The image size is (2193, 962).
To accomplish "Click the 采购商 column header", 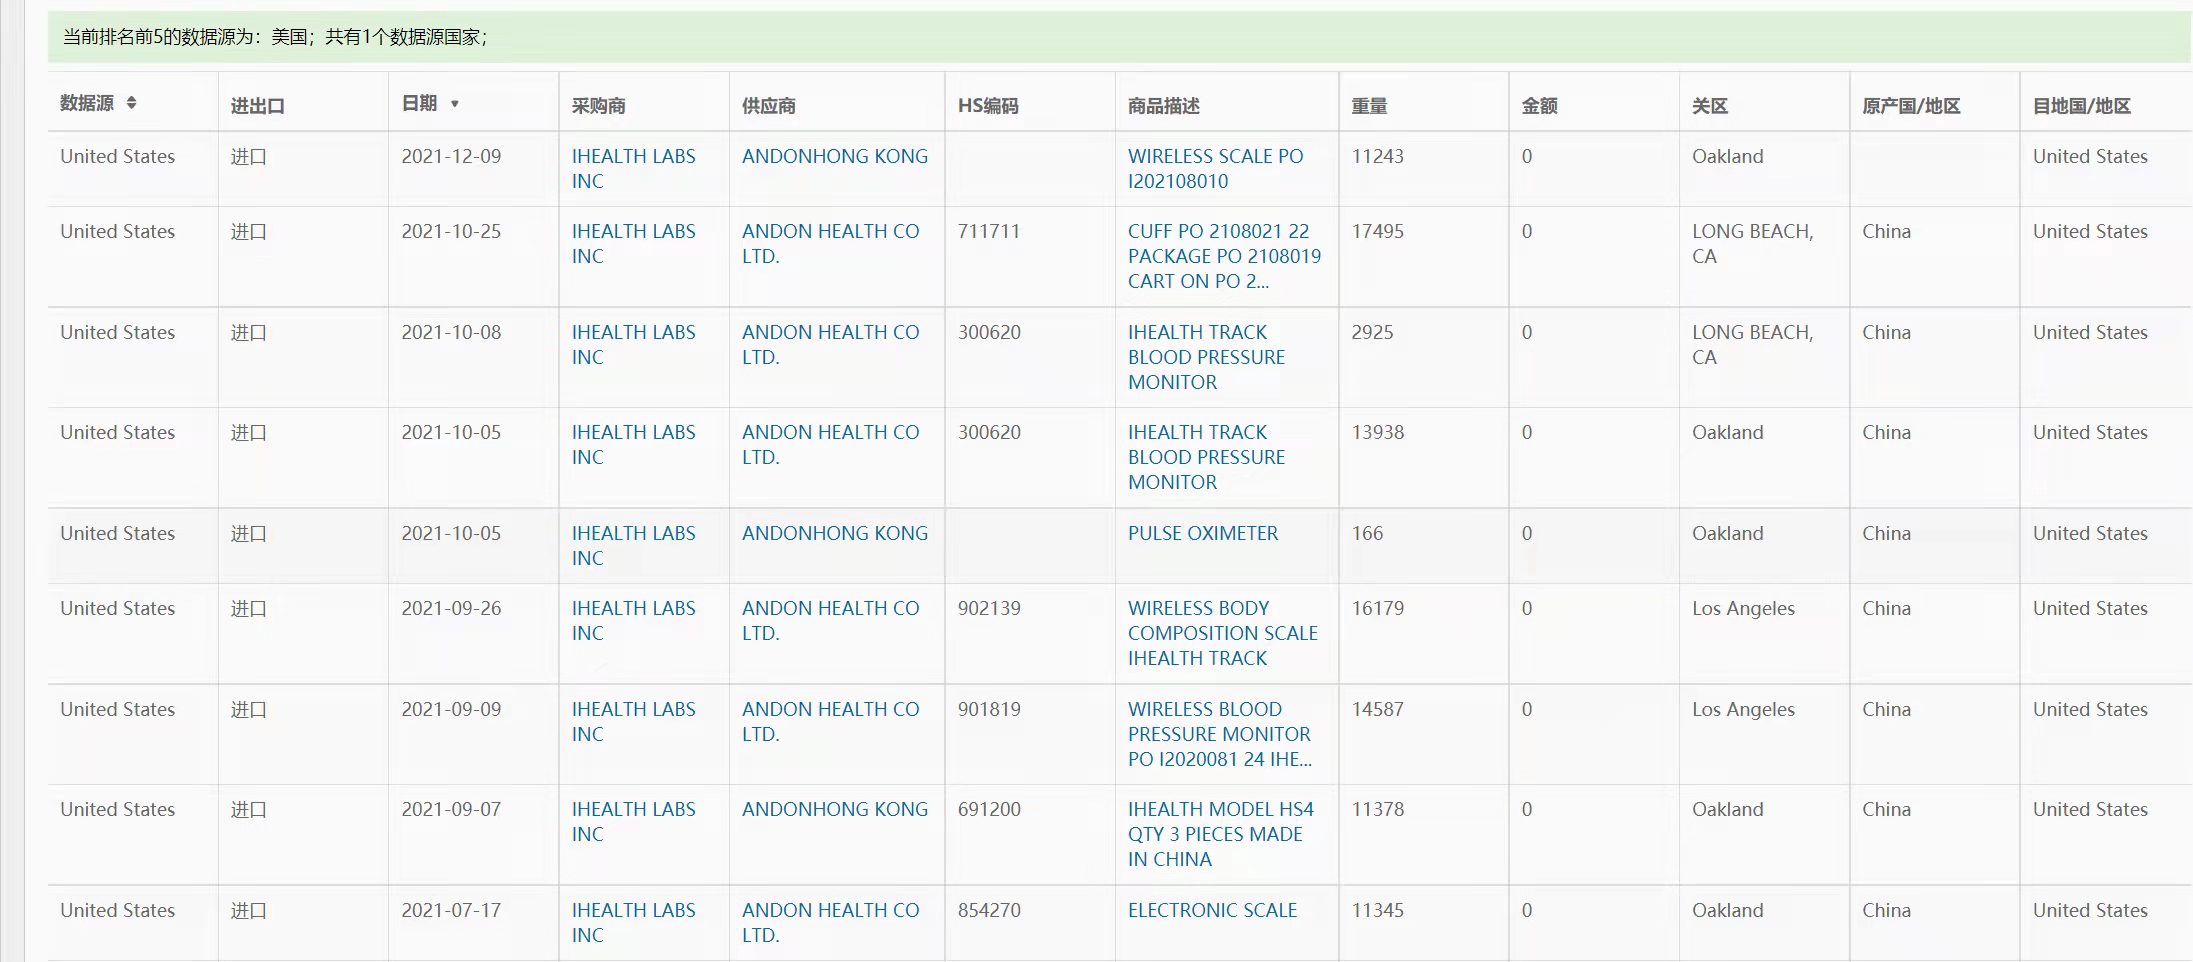I will tap(598, 105).
